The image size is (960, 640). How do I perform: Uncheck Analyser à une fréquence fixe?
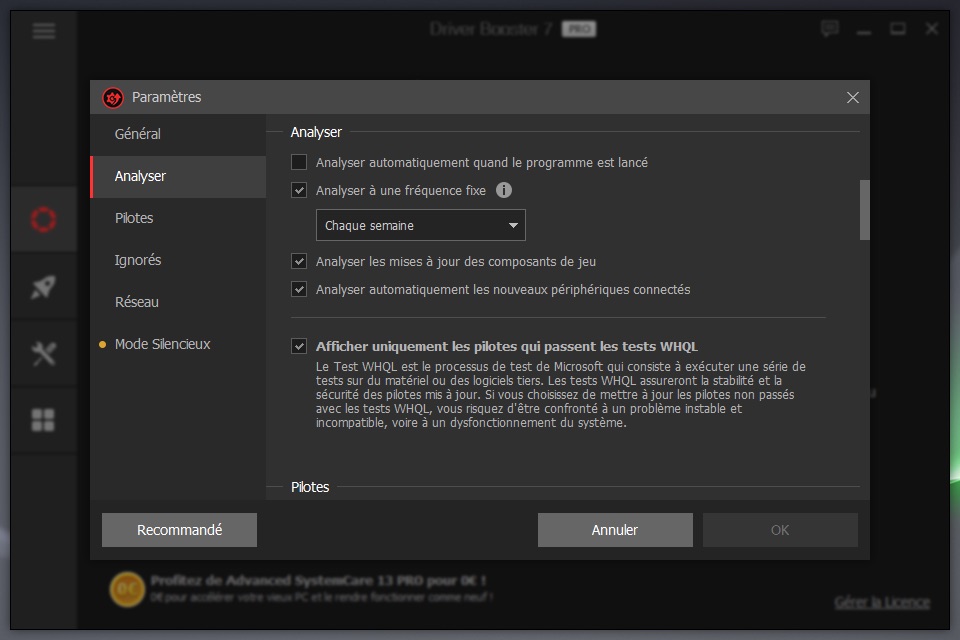tap(299, 190)
